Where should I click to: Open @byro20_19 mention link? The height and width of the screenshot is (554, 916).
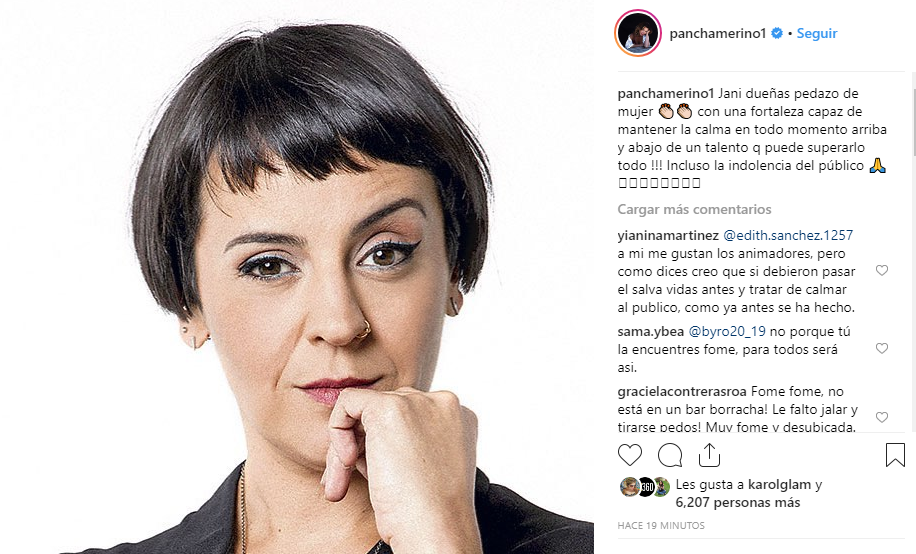tap(727, 331)
